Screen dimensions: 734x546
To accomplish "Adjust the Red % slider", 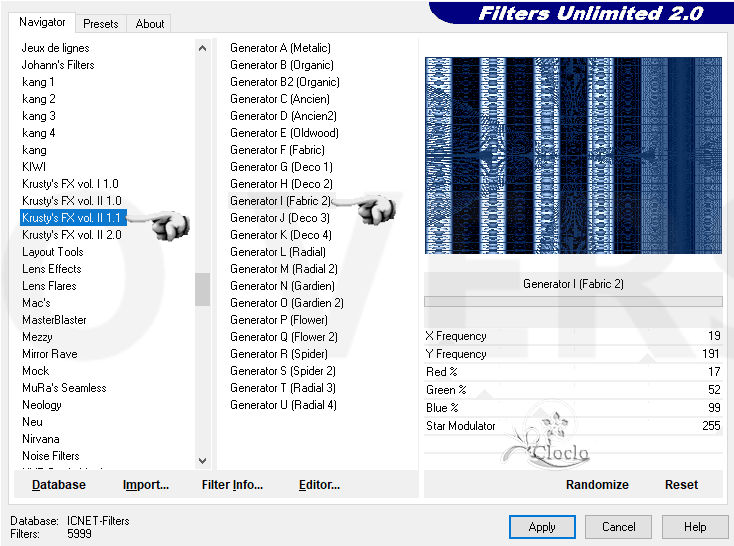I will point(573,372).
